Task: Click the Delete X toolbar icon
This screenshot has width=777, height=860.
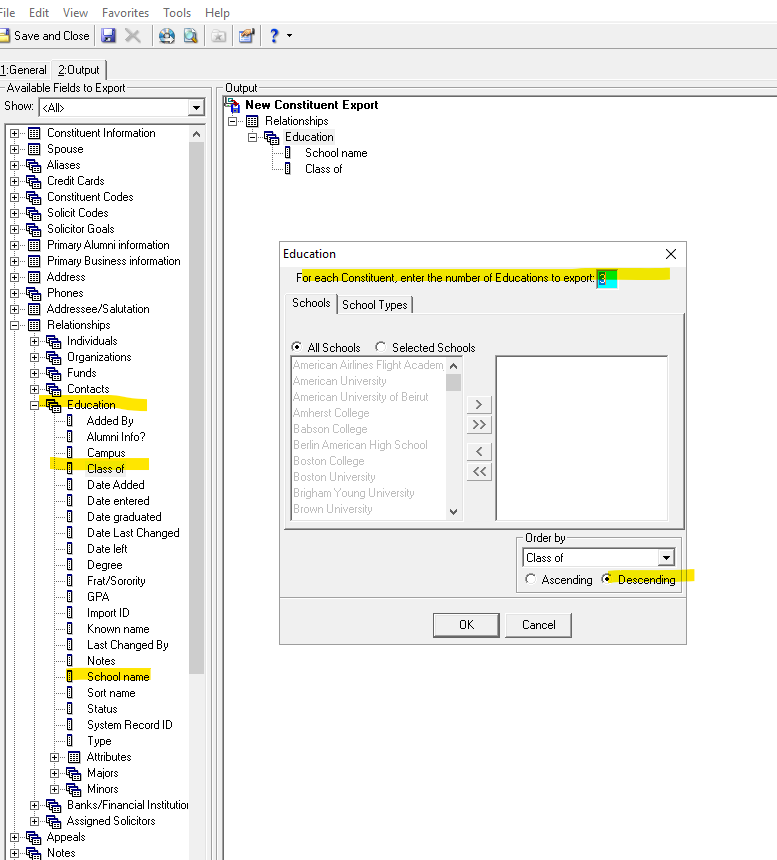Action: (x=132, y=36)
